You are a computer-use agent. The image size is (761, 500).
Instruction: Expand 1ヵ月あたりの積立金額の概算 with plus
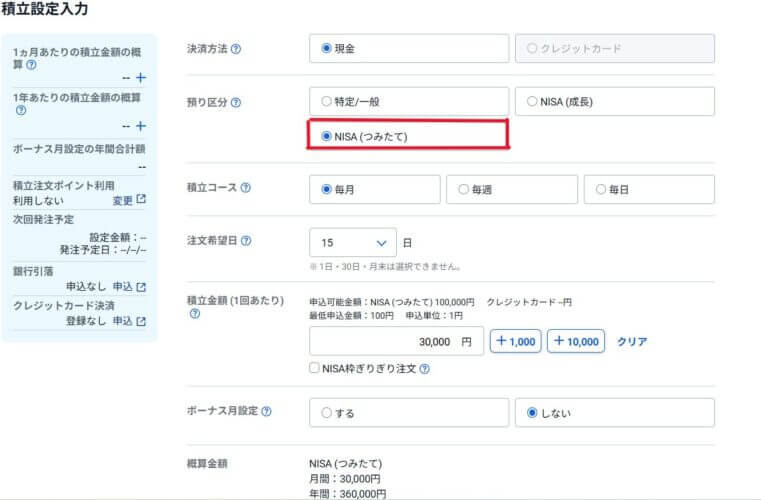click(x=141, y=77)
